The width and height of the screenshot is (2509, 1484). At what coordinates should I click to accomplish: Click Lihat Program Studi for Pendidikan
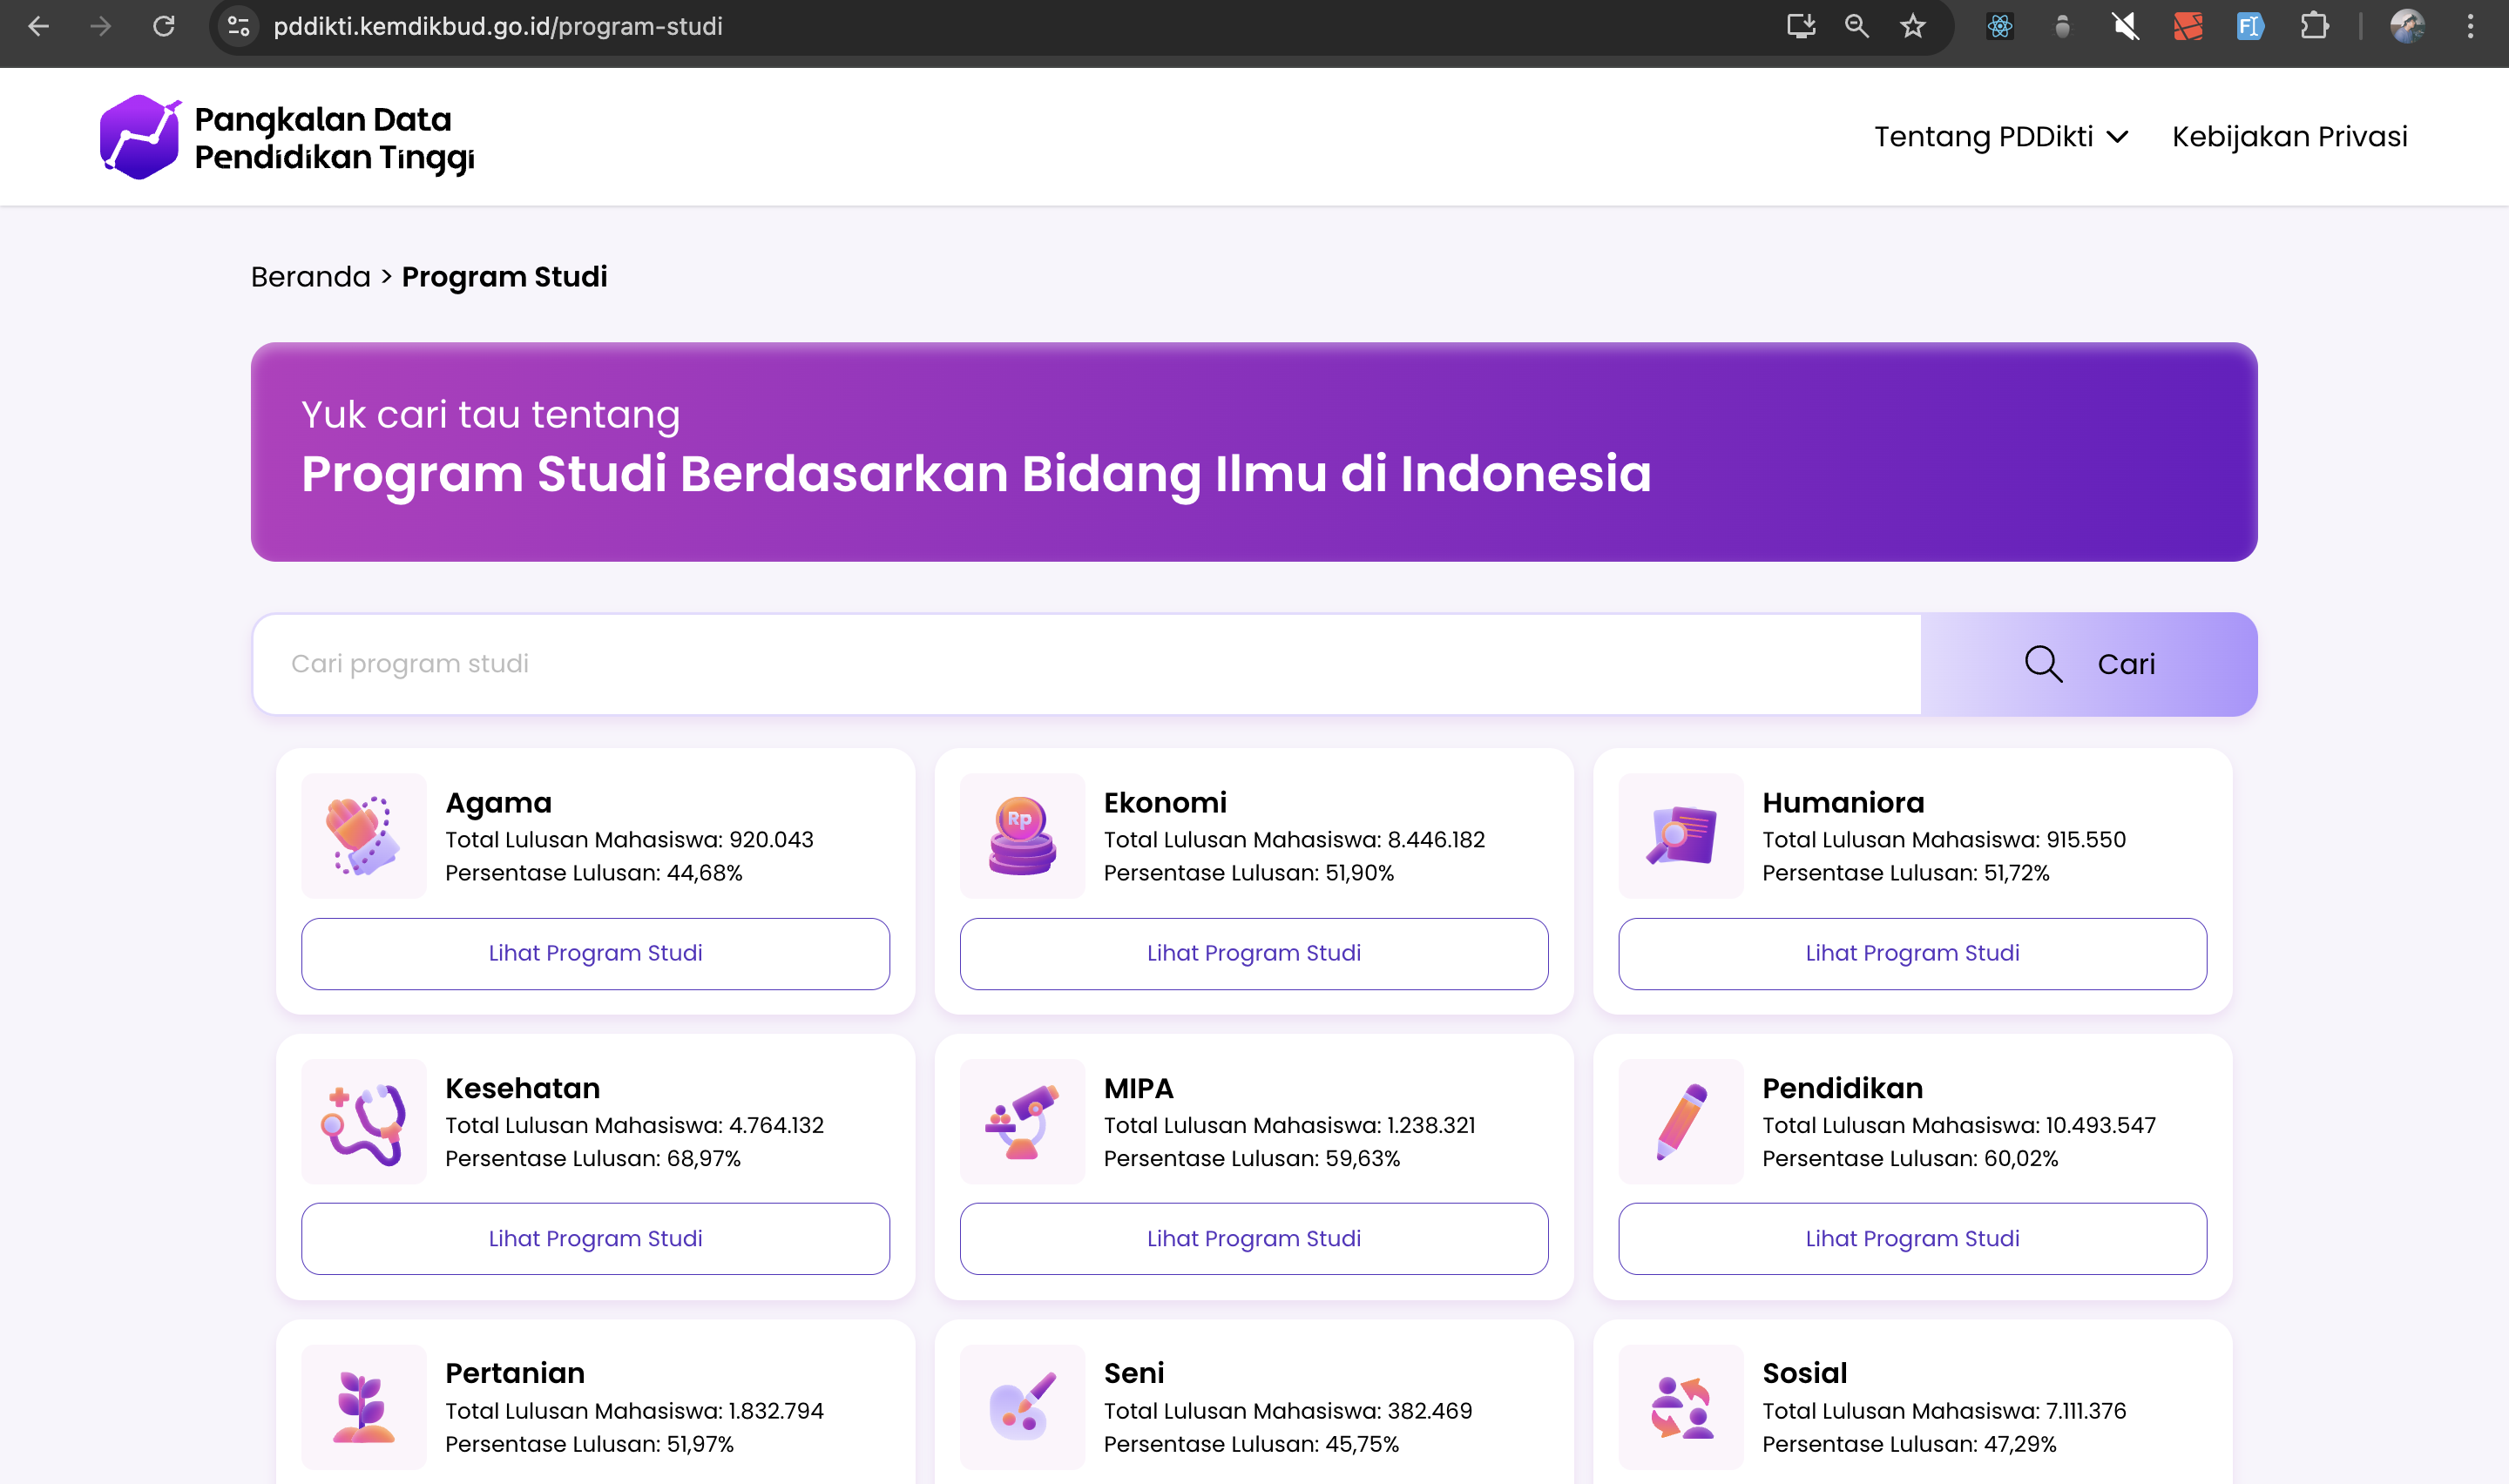[1912, 1239]
